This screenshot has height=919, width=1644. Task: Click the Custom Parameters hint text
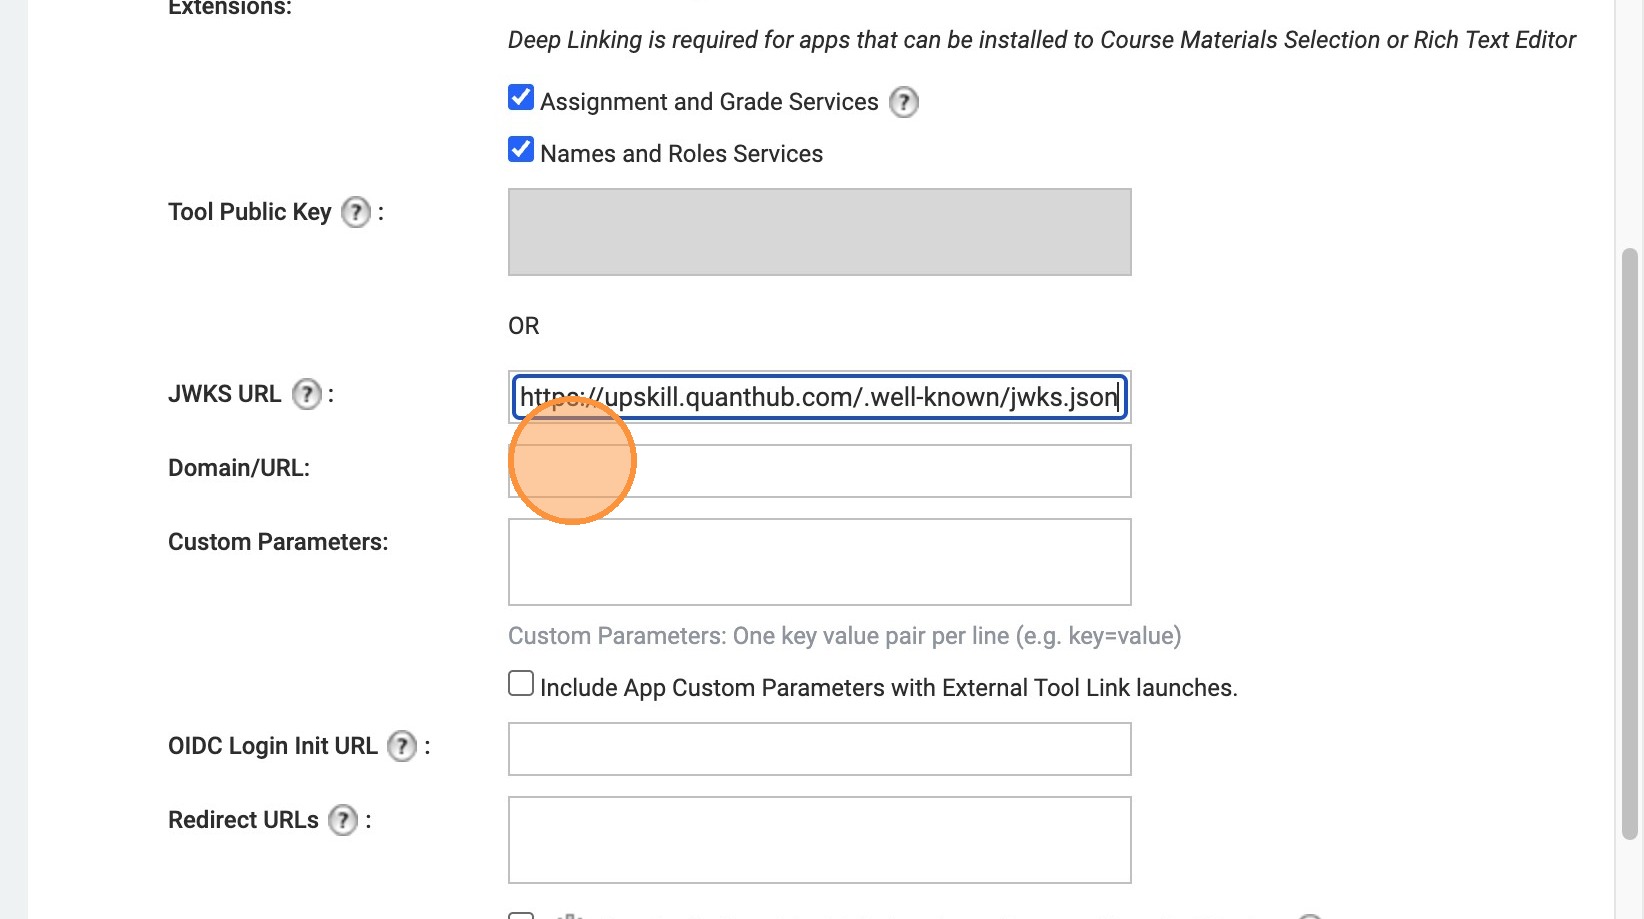[844, 636]
